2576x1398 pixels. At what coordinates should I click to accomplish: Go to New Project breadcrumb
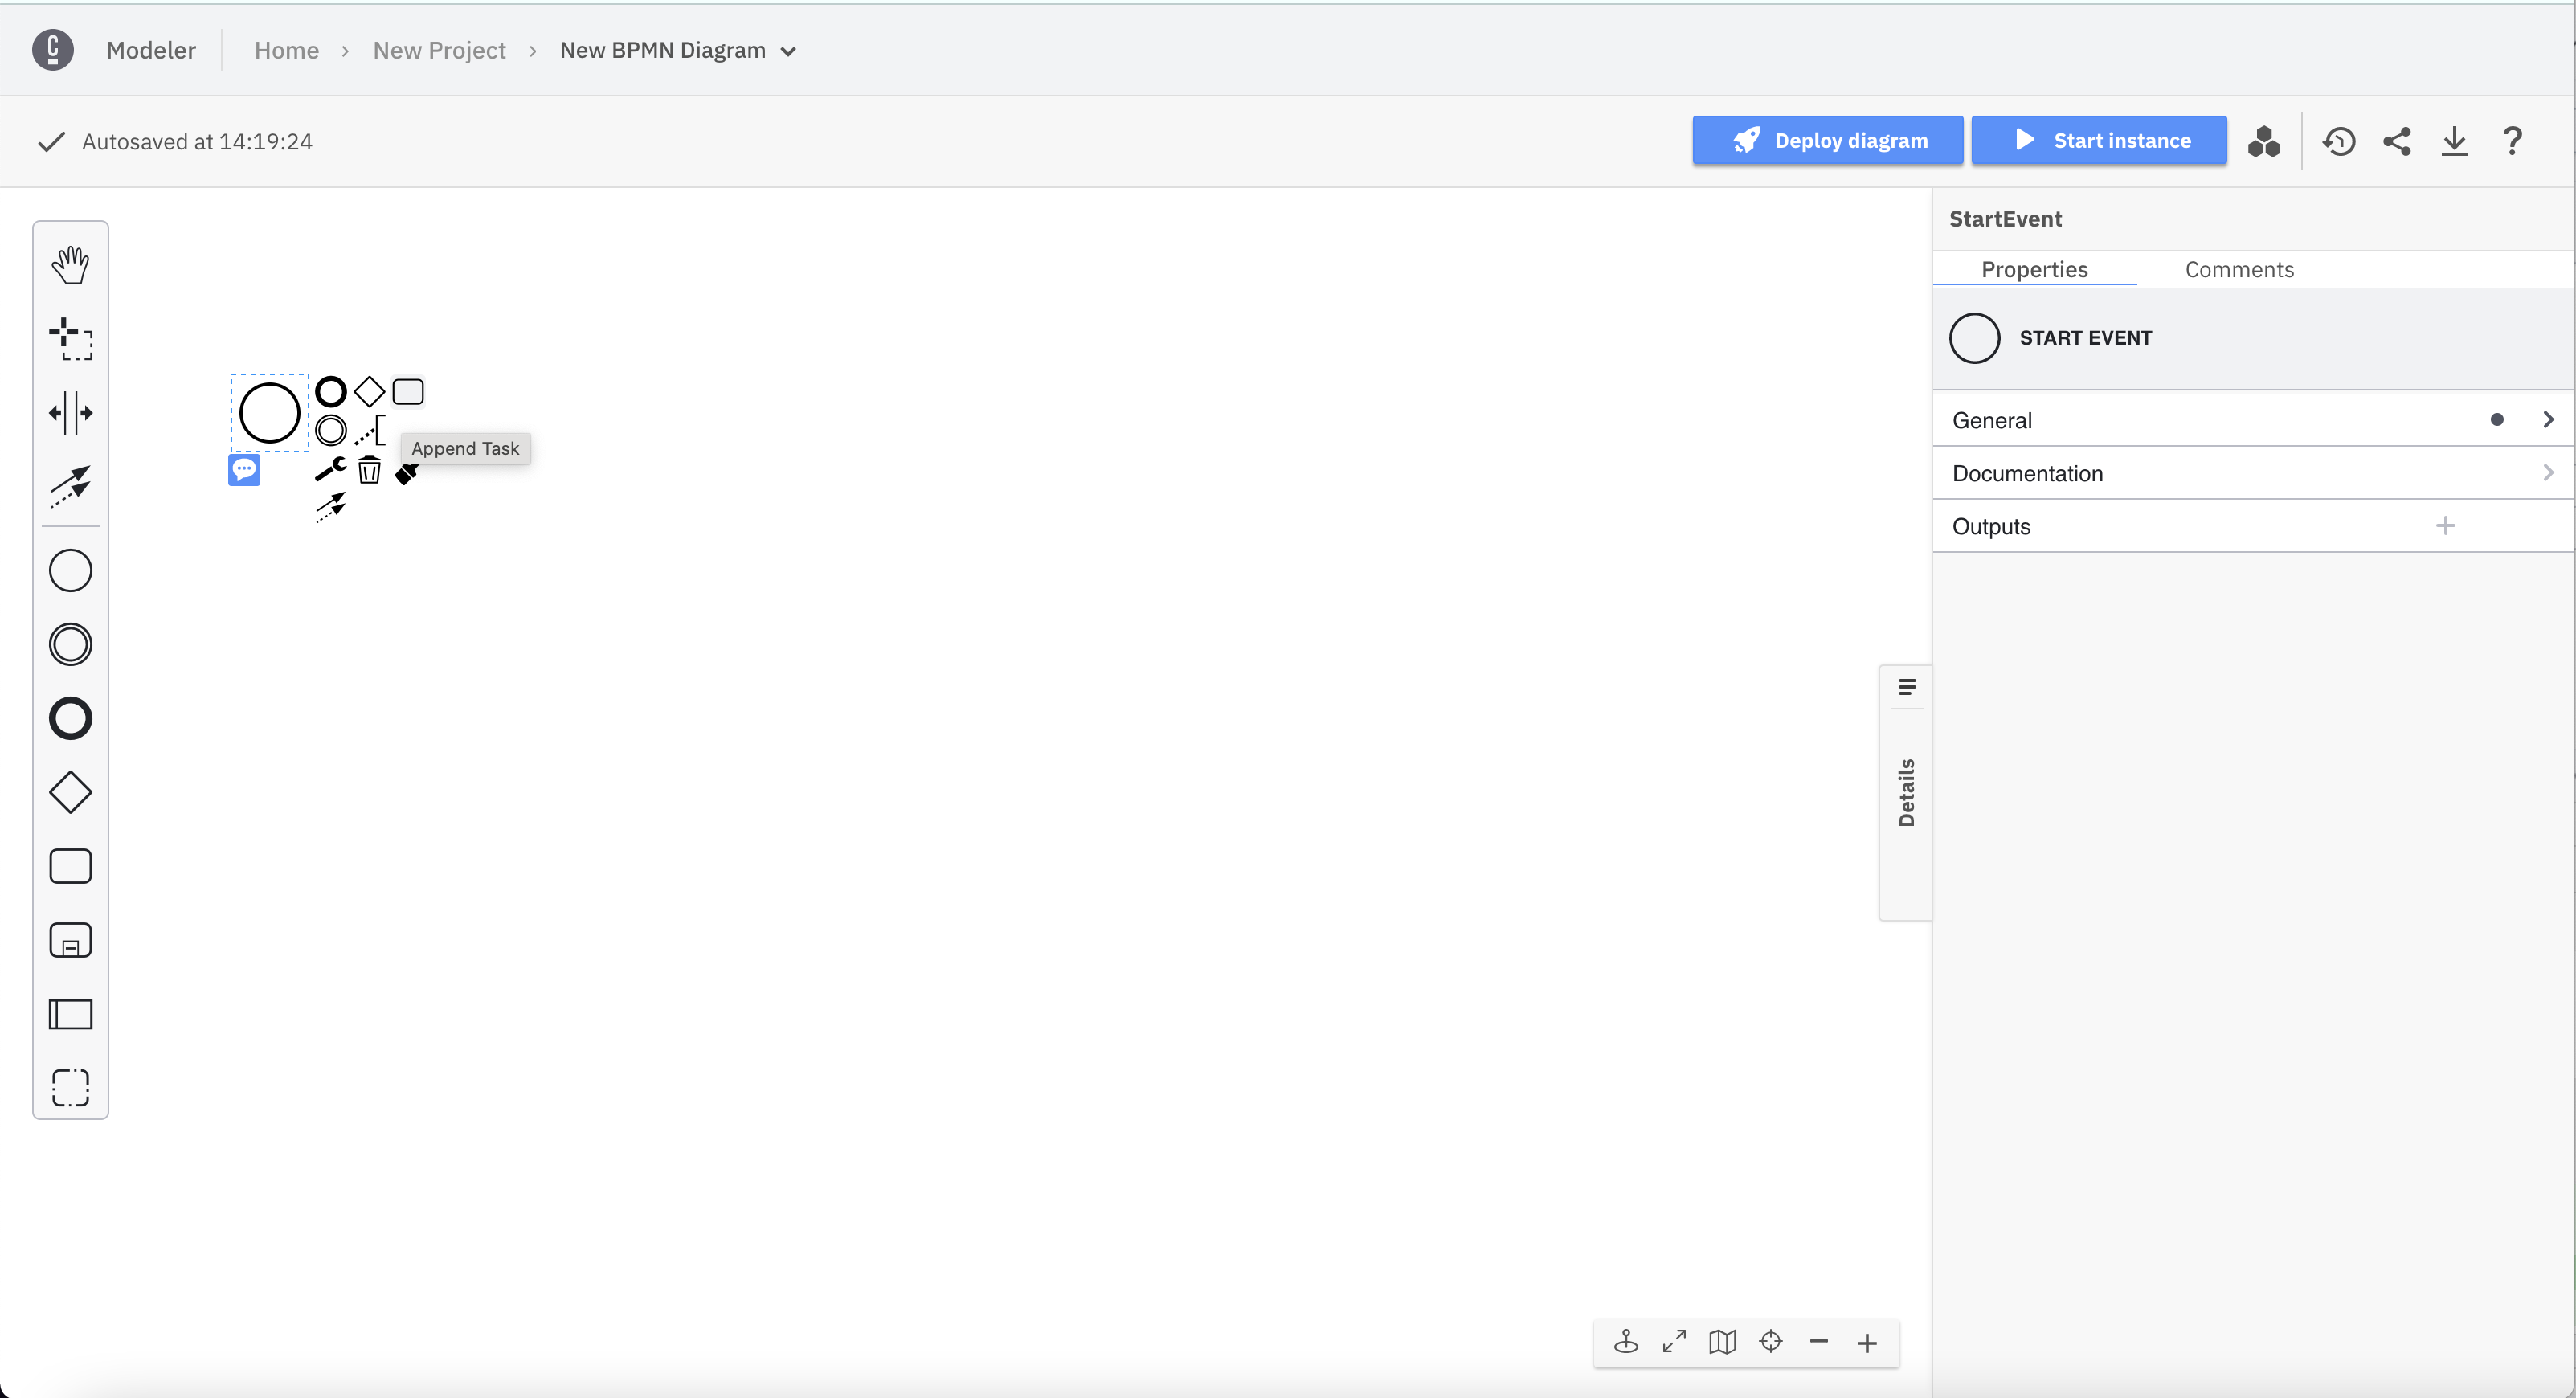click(439, 50)
